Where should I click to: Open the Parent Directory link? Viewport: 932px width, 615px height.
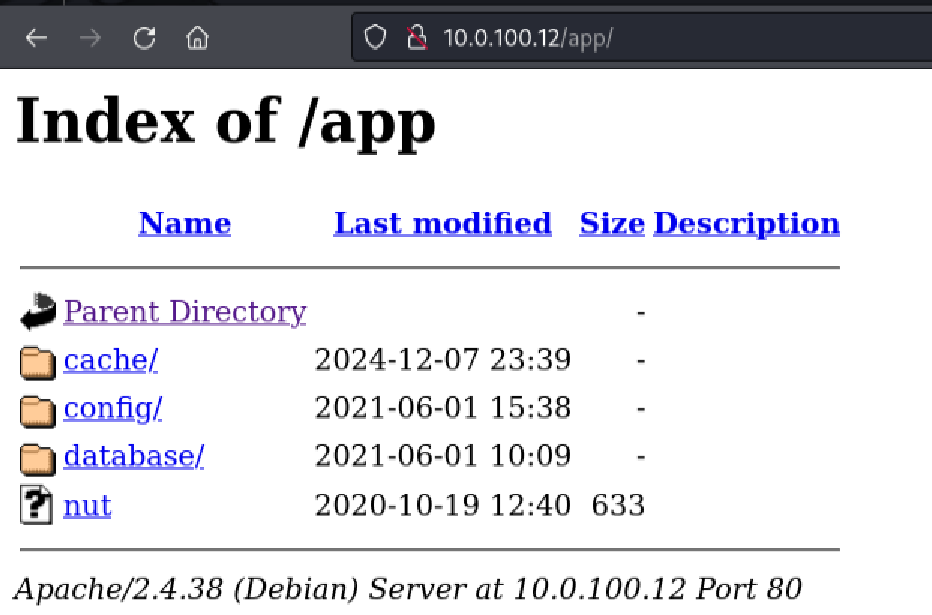pos(185,312)
